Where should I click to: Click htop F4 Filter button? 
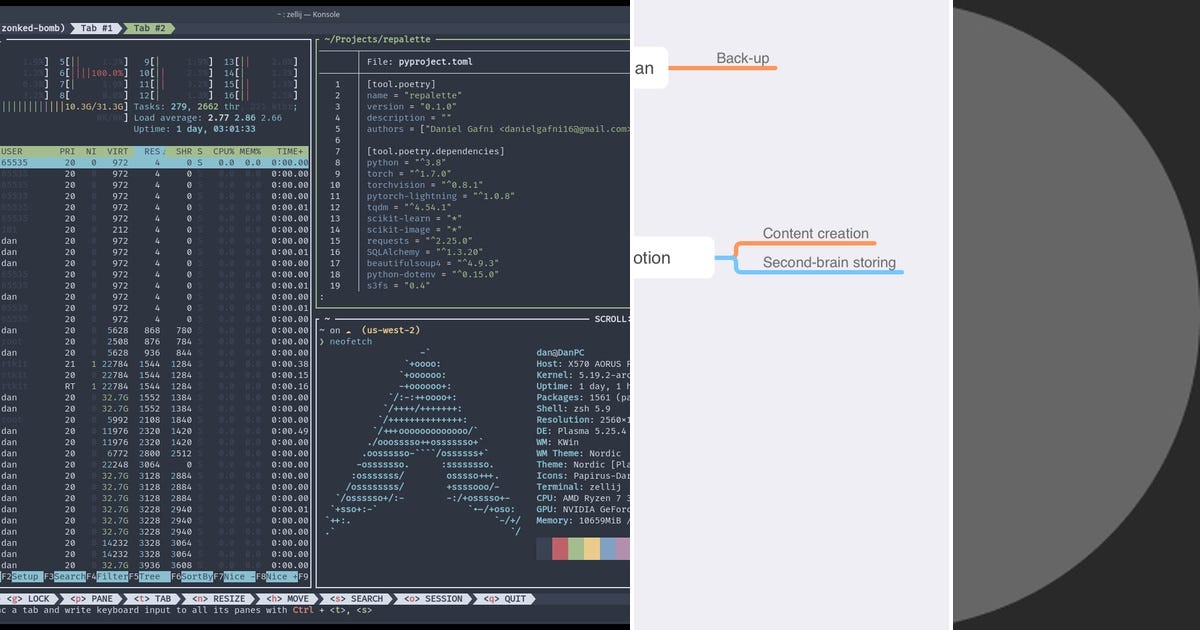coord(107,577)
